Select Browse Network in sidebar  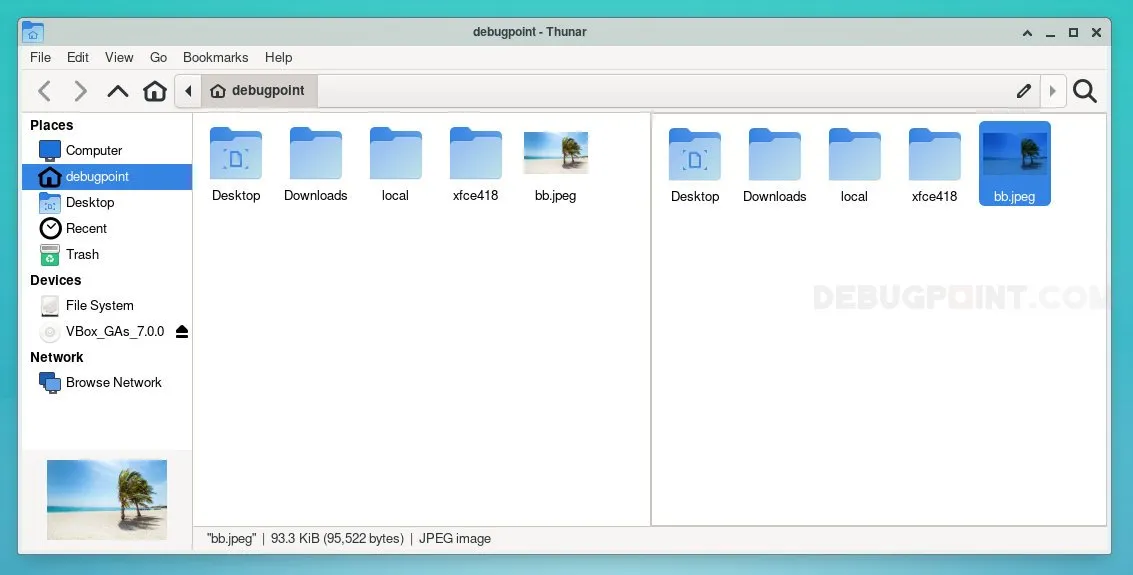pyautogui.click(x=113, y=382)
